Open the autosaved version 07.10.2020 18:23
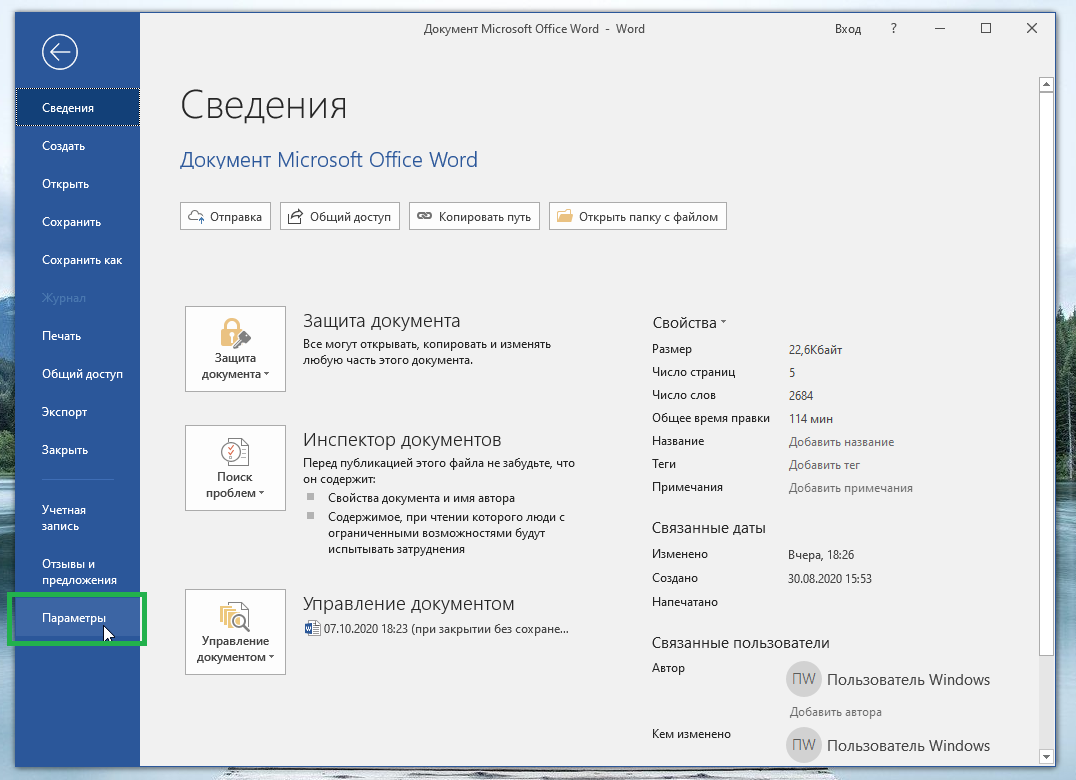Screen dimensions: 1076x780 [x=437, y=628]
